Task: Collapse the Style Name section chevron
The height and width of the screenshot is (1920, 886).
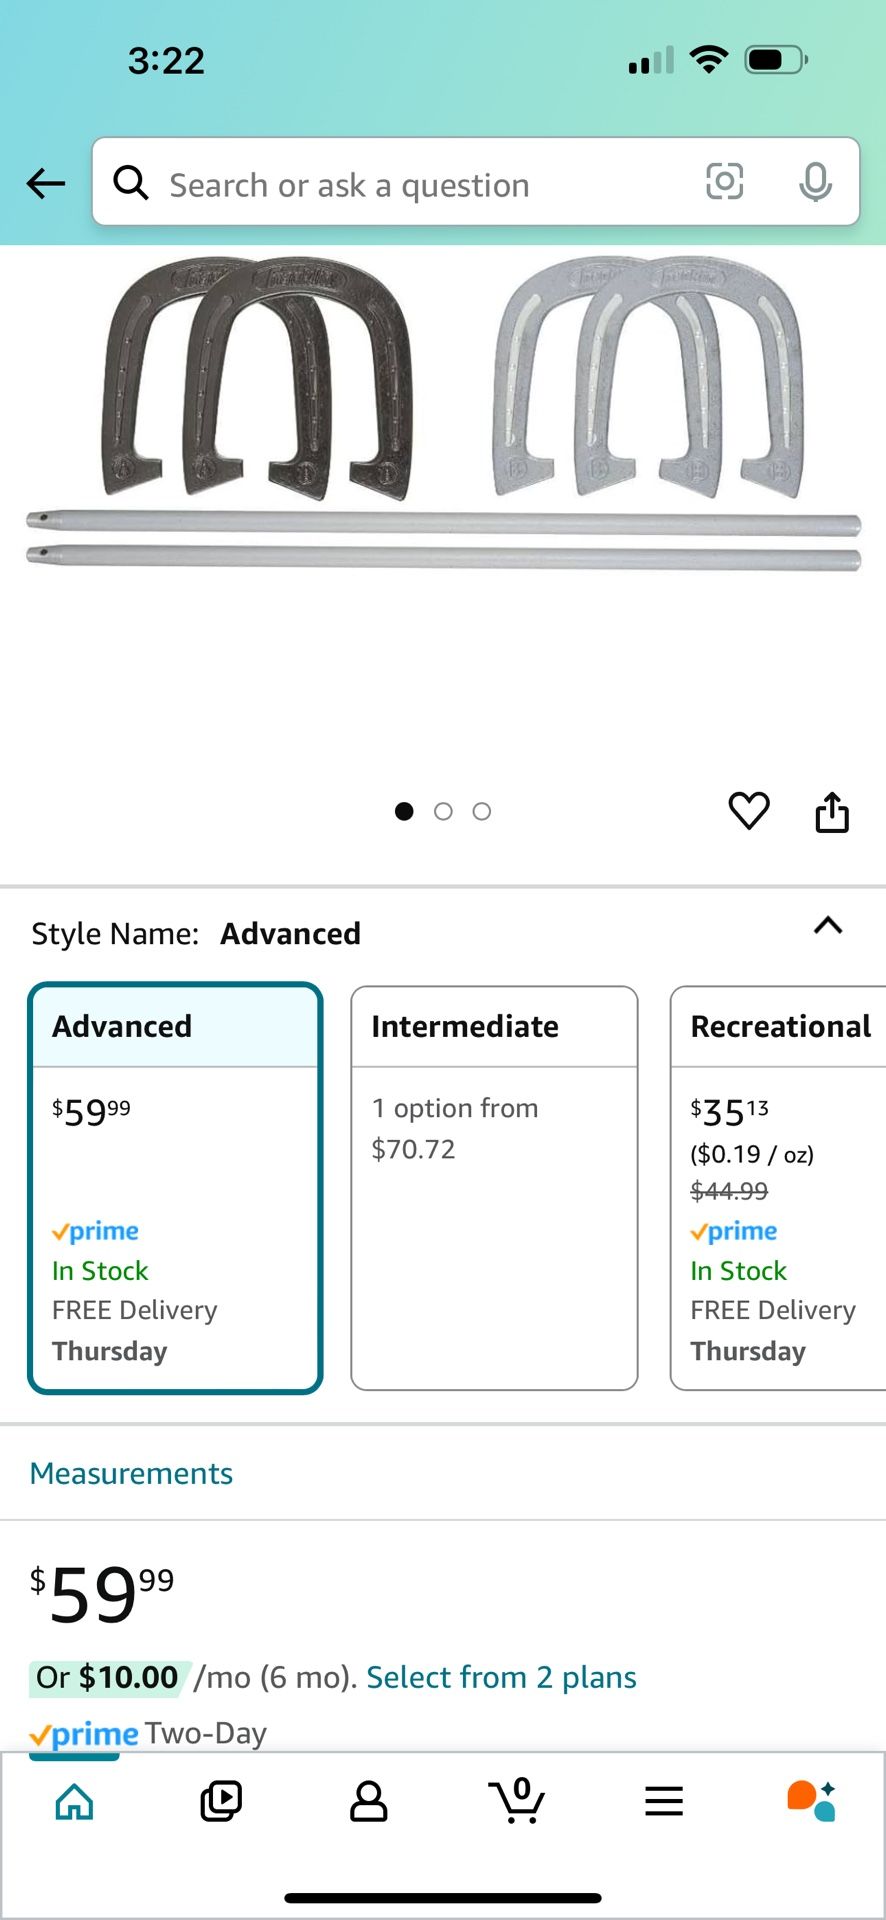Action: point(828,926)
